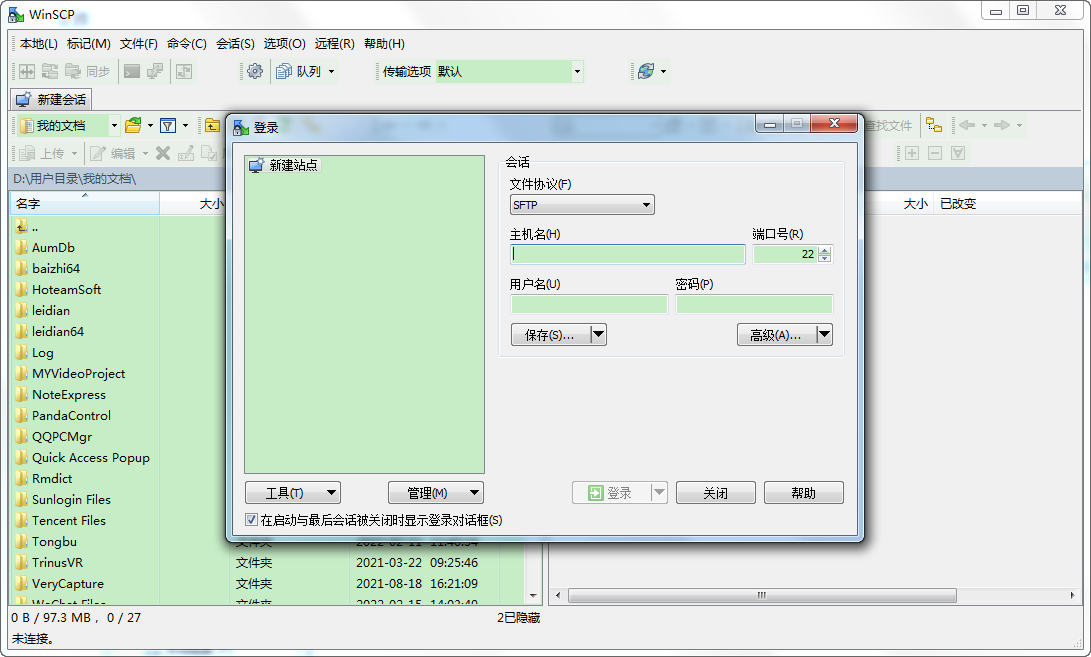Toggle show login dialog on startup checkbox
The image size is (1091, 657).
(x=251, y=520)
